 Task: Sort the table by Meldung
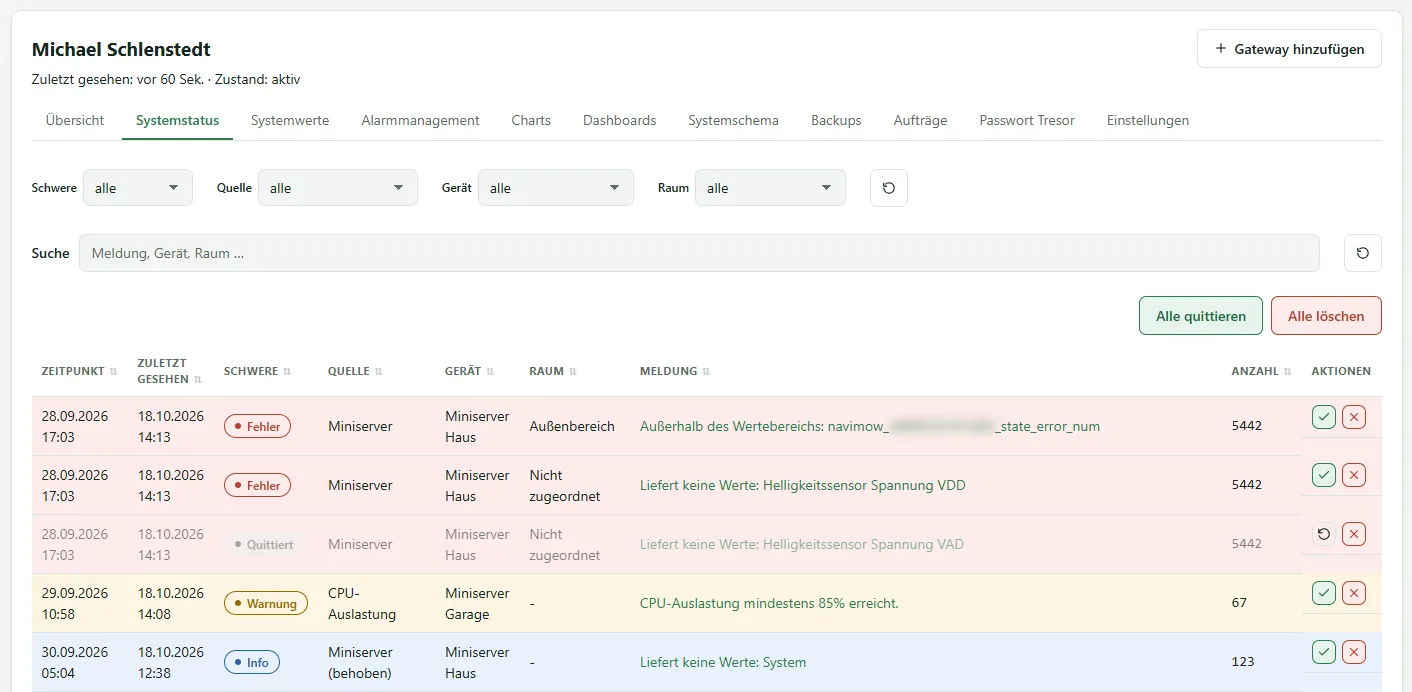675,371
